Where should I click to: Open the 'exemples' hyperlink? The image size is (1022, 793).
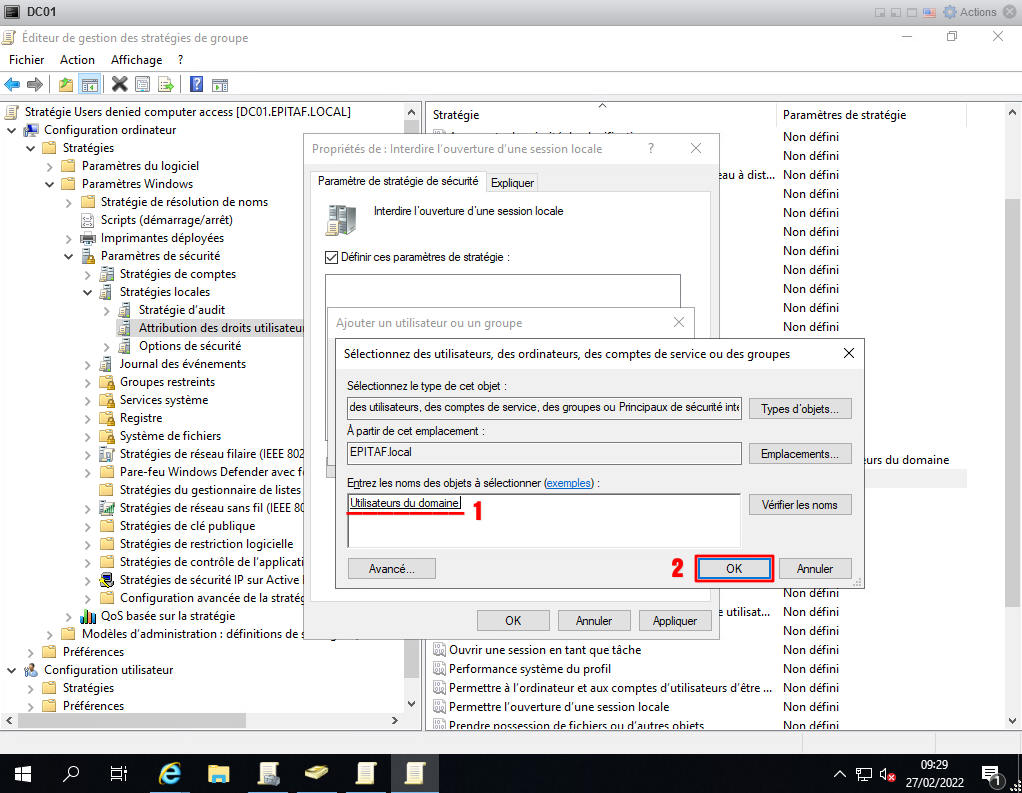click(x=568, y=483)
